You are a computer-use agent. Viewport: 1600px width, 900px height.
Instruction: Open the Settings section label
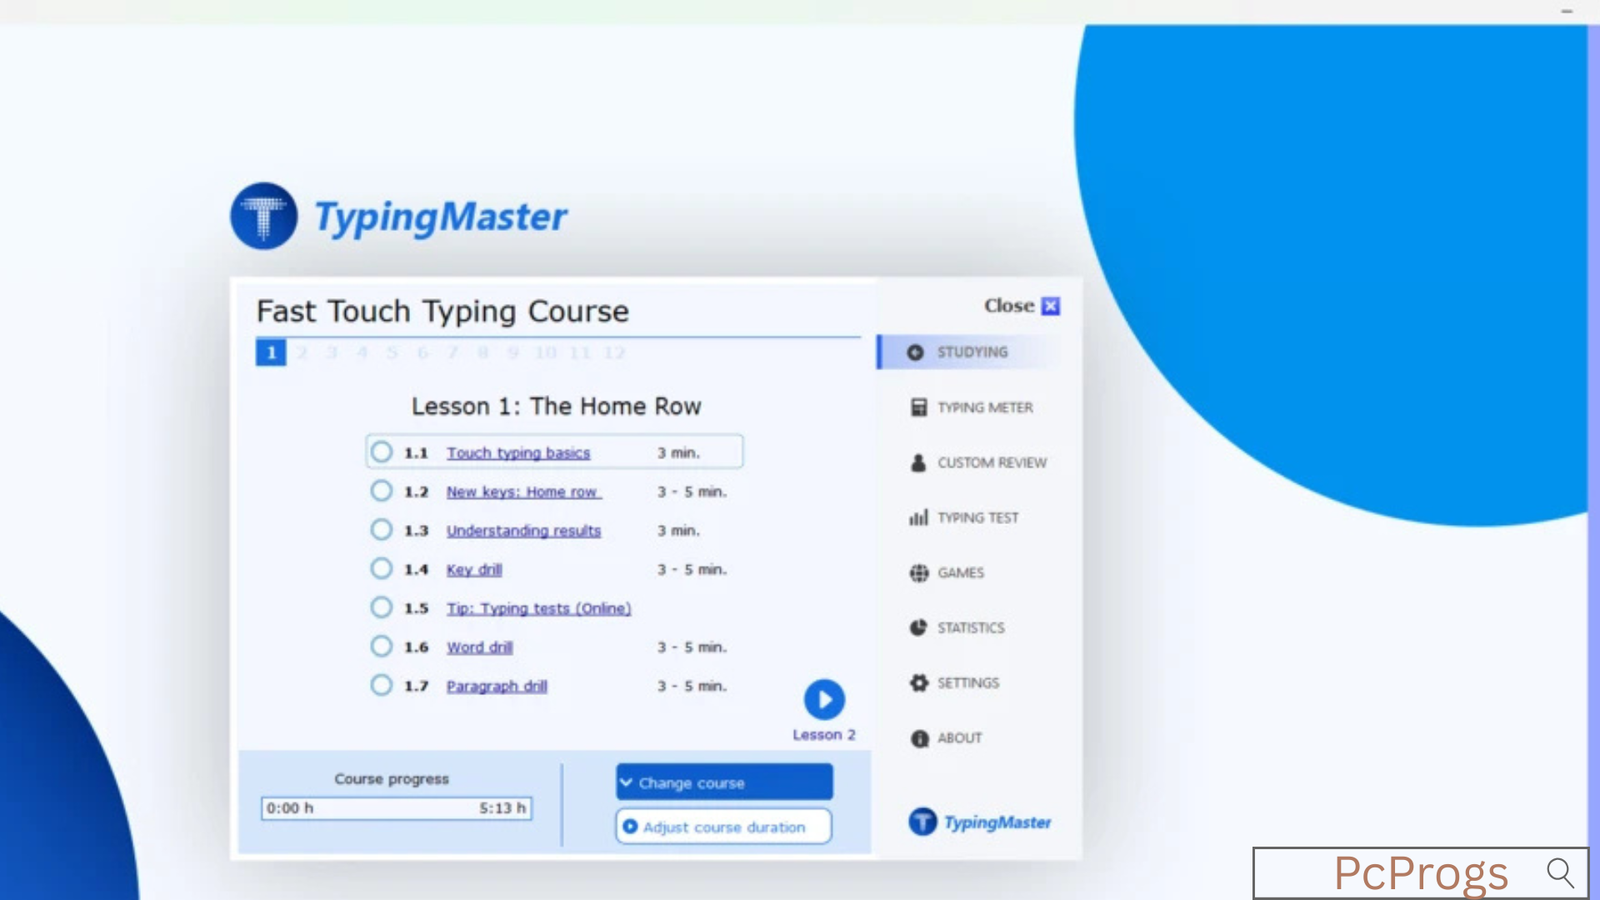pos(968,683)
